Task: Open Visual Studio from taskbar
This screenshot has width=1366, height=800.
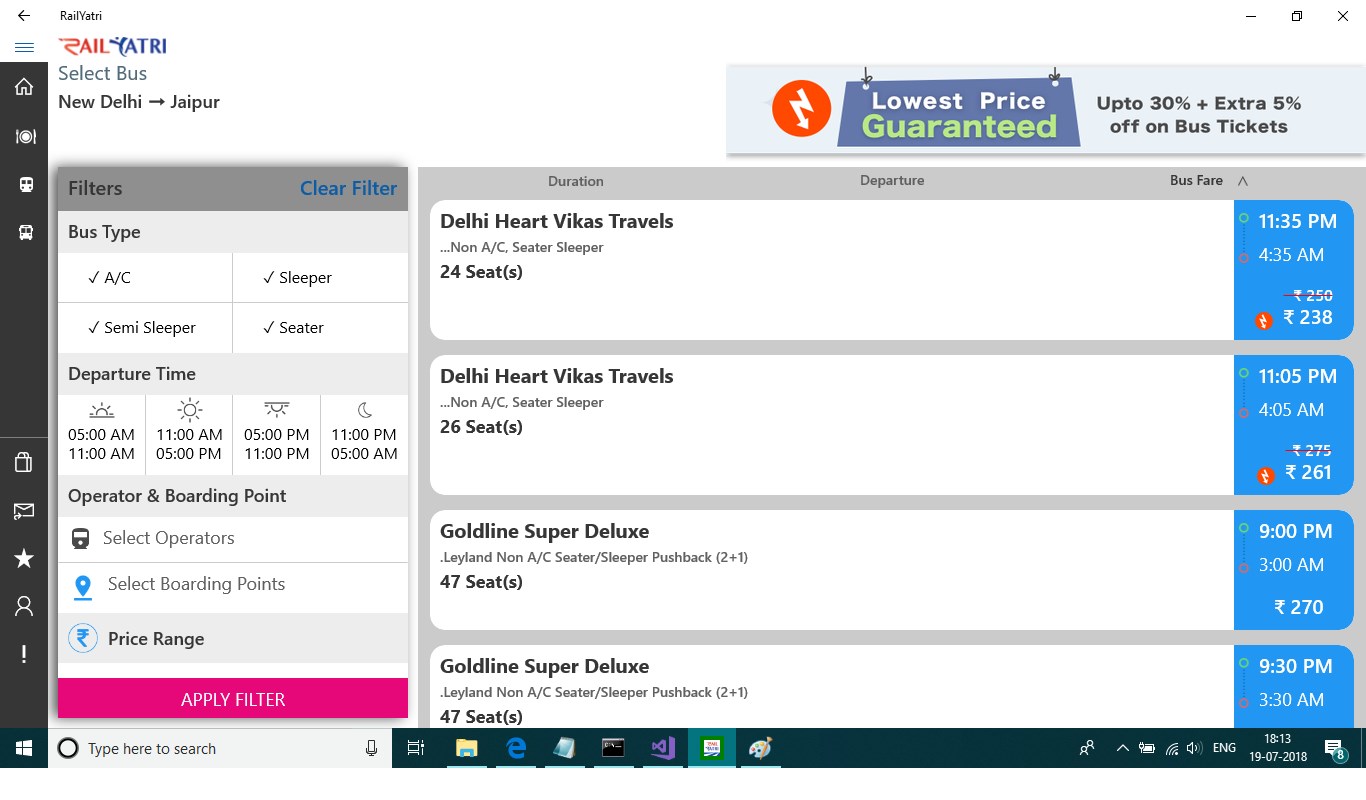Action: pos(663,748)
